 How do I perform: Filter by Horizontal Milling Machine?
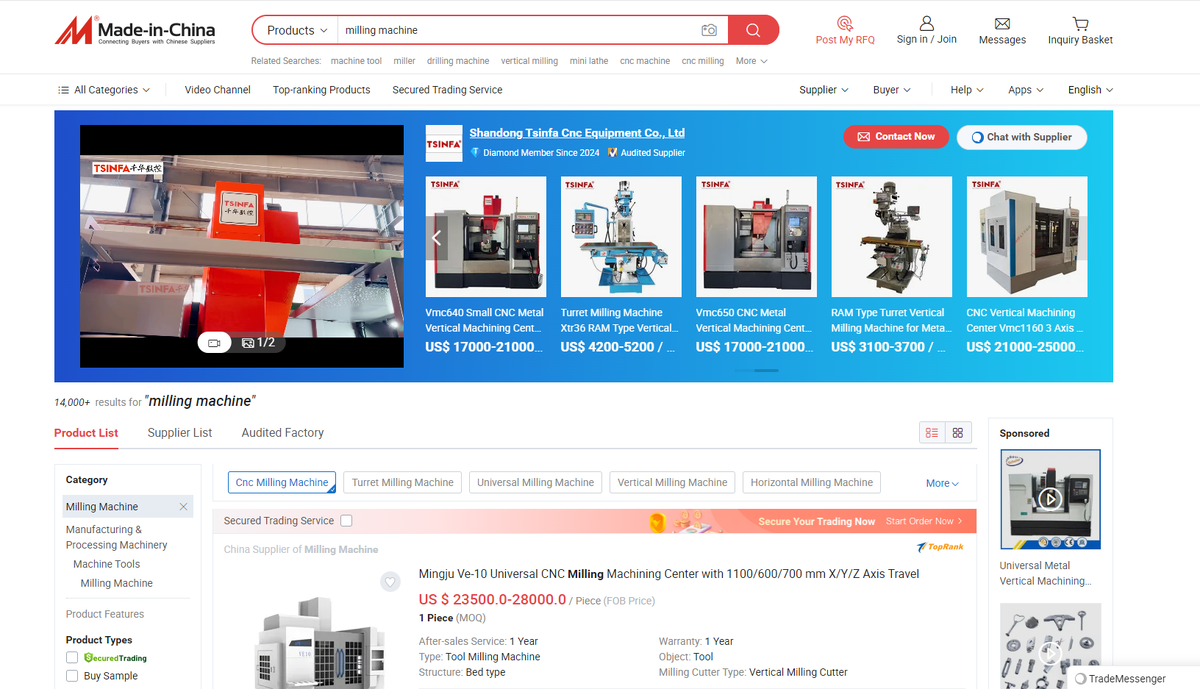point(812,482)
